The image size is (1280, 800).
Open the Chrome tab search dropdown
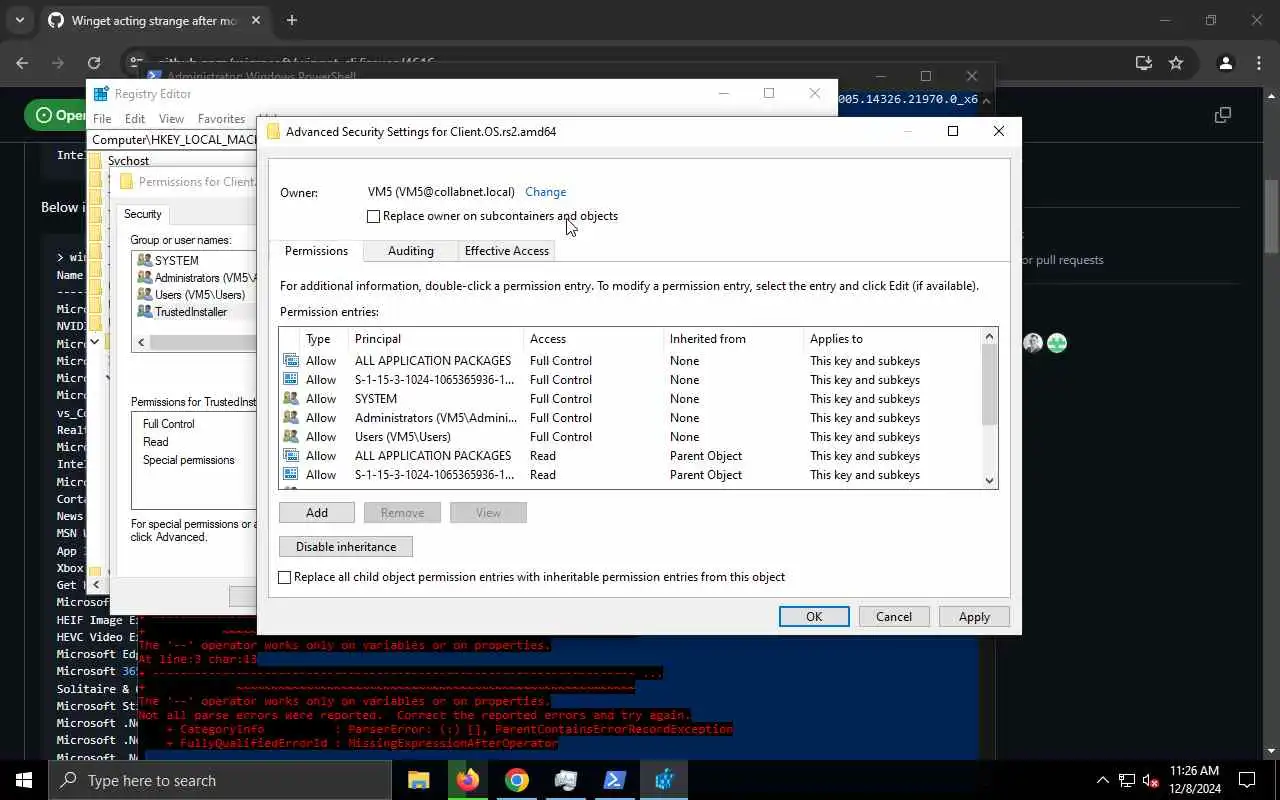19,20
